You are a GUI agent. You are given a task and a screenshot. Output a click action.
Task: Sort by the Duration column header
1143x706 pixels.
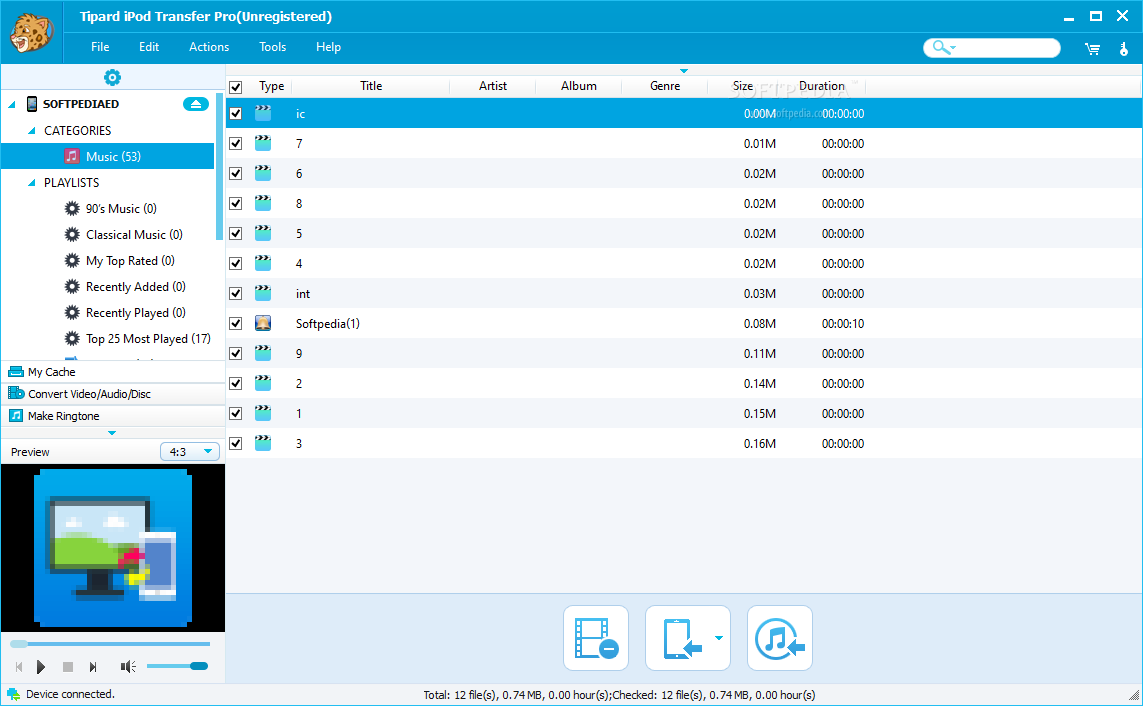tap(822, 86)
